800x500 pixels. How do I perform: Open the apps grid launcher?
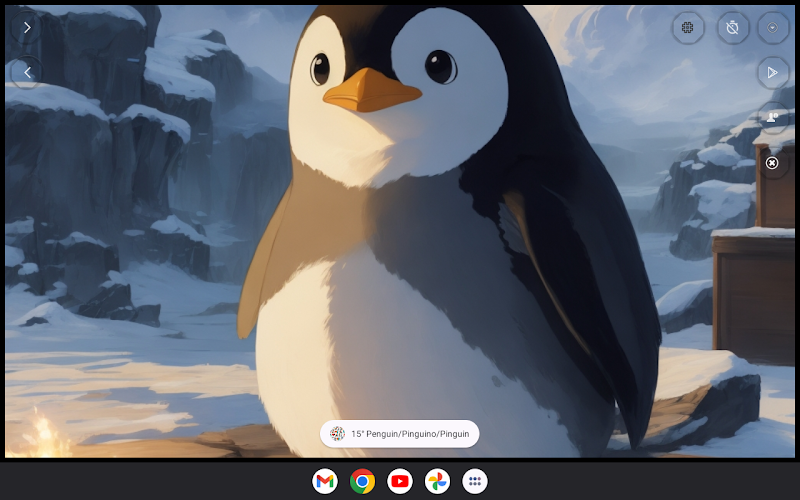[x=475, y=481]
